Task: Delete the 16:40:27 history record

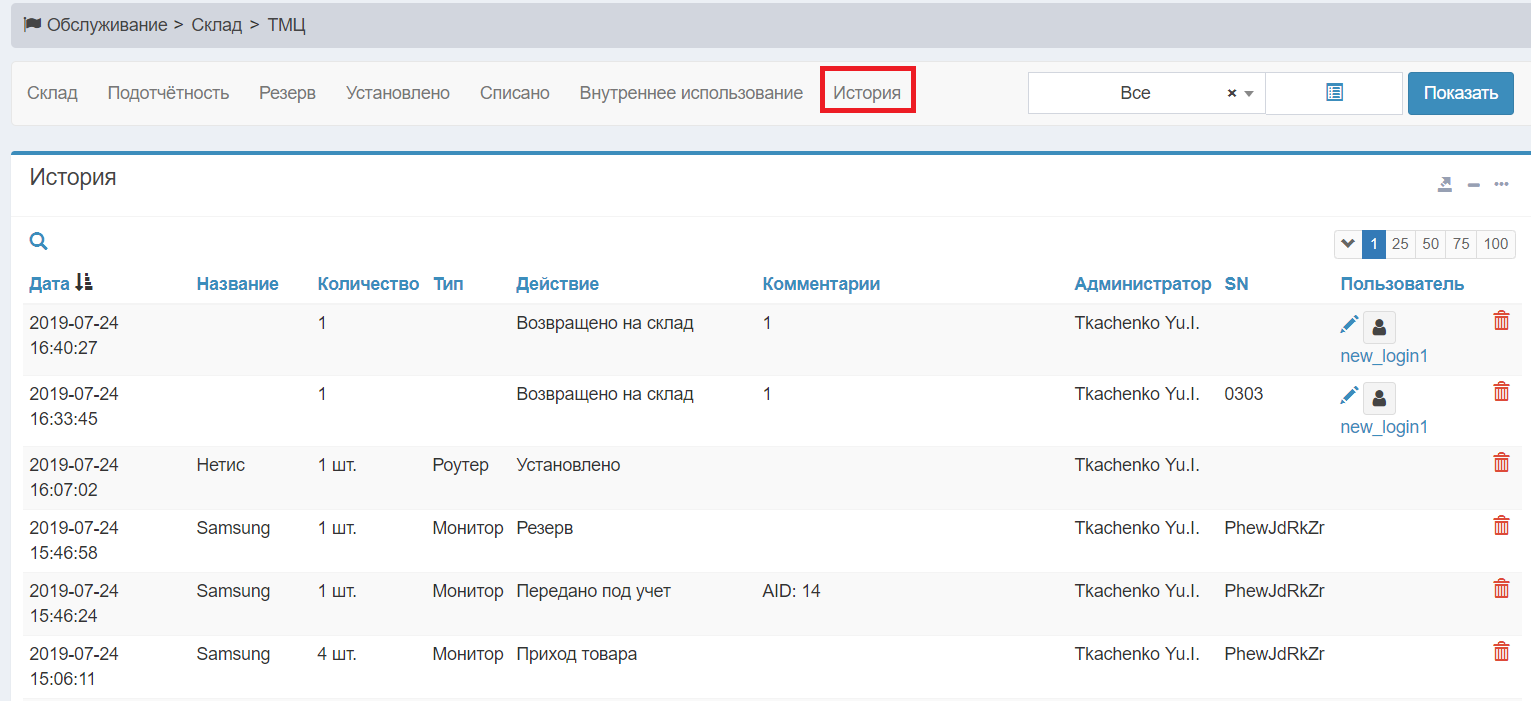Action: (x=1501, y=321)
